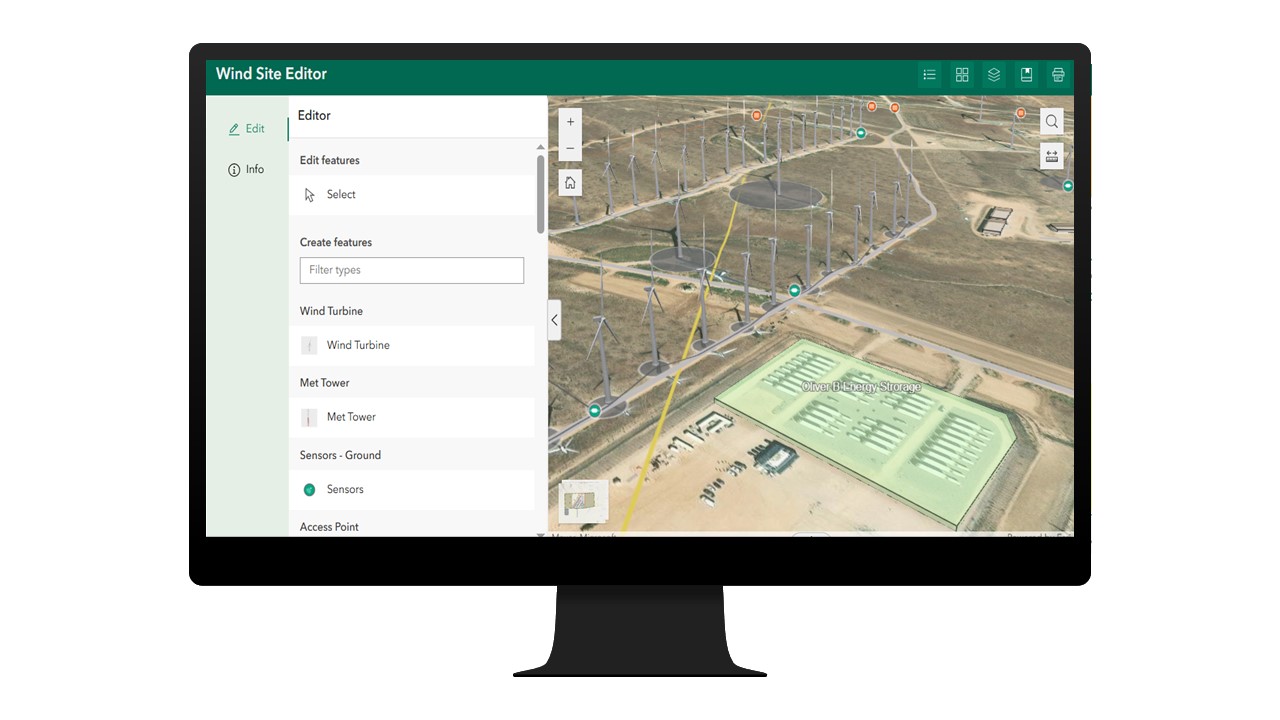
Task: Expand the Access Point section
Action: (329, 526)
